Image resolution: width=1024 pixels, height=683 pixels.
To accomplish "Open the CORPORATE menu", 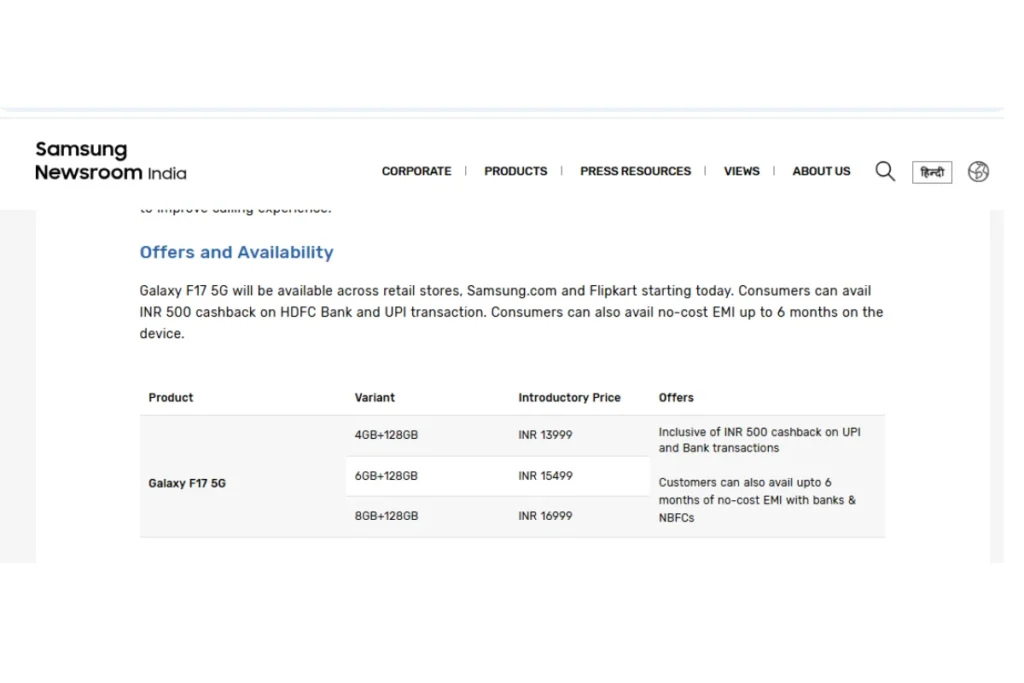I will (x=416, y=171).
